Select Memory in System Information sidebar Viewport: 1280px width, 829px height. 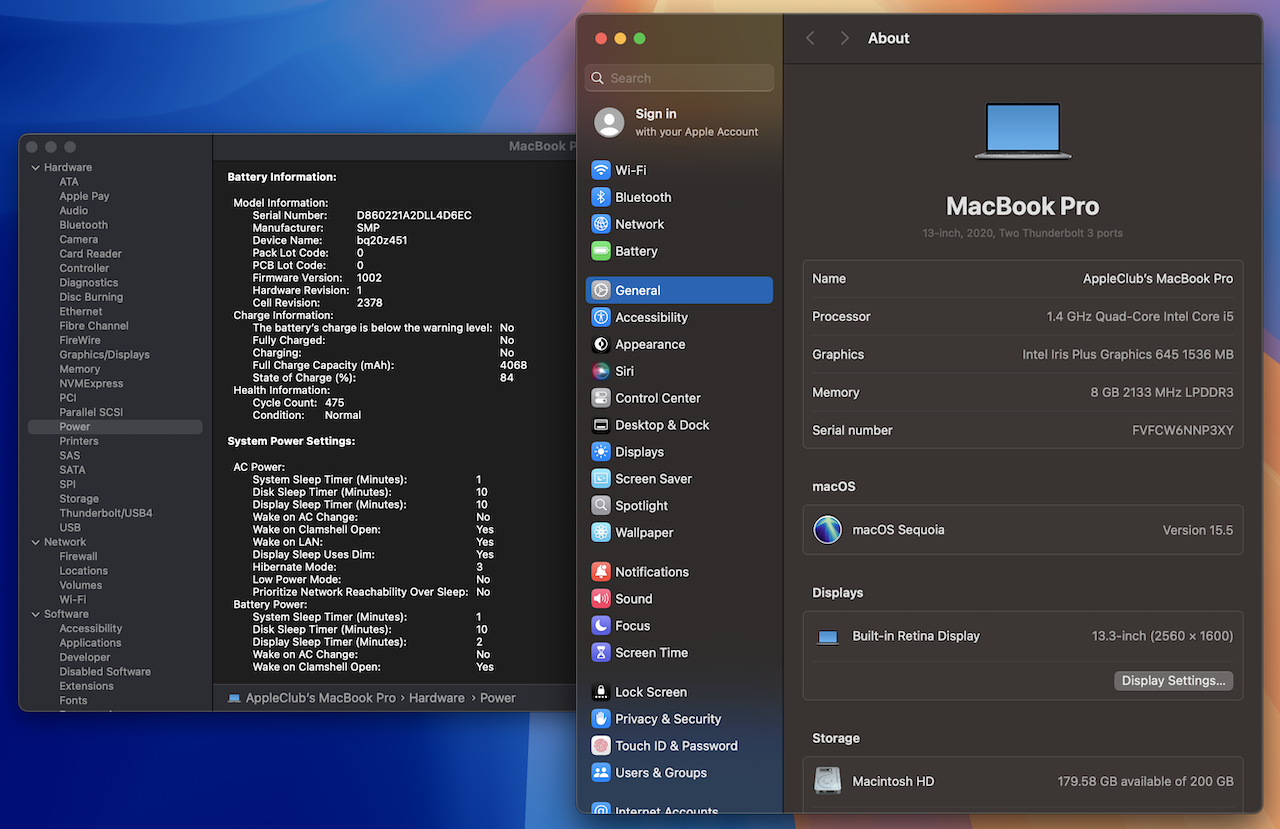point(80,369)
